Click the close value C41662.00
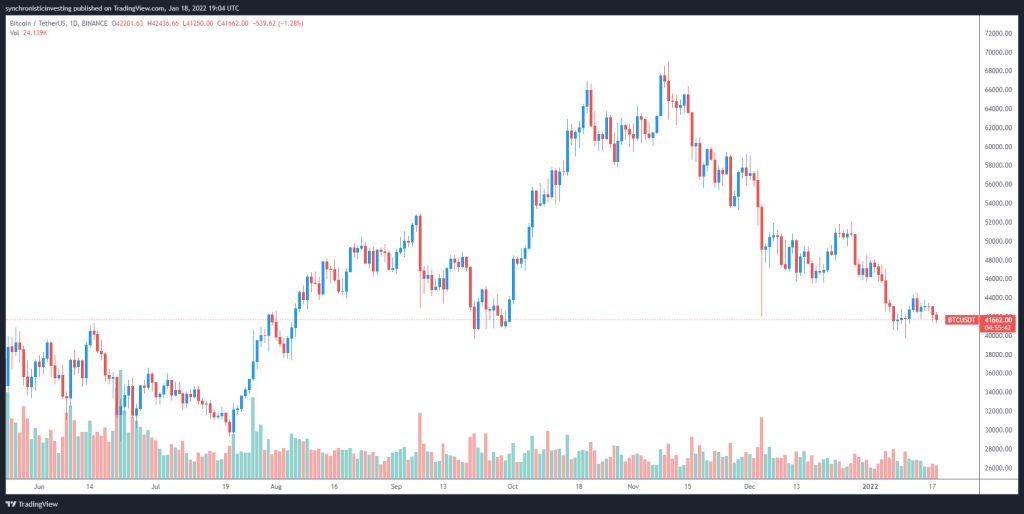The width and height of the screenshot is (1024, 514). [x=274, y=21]
